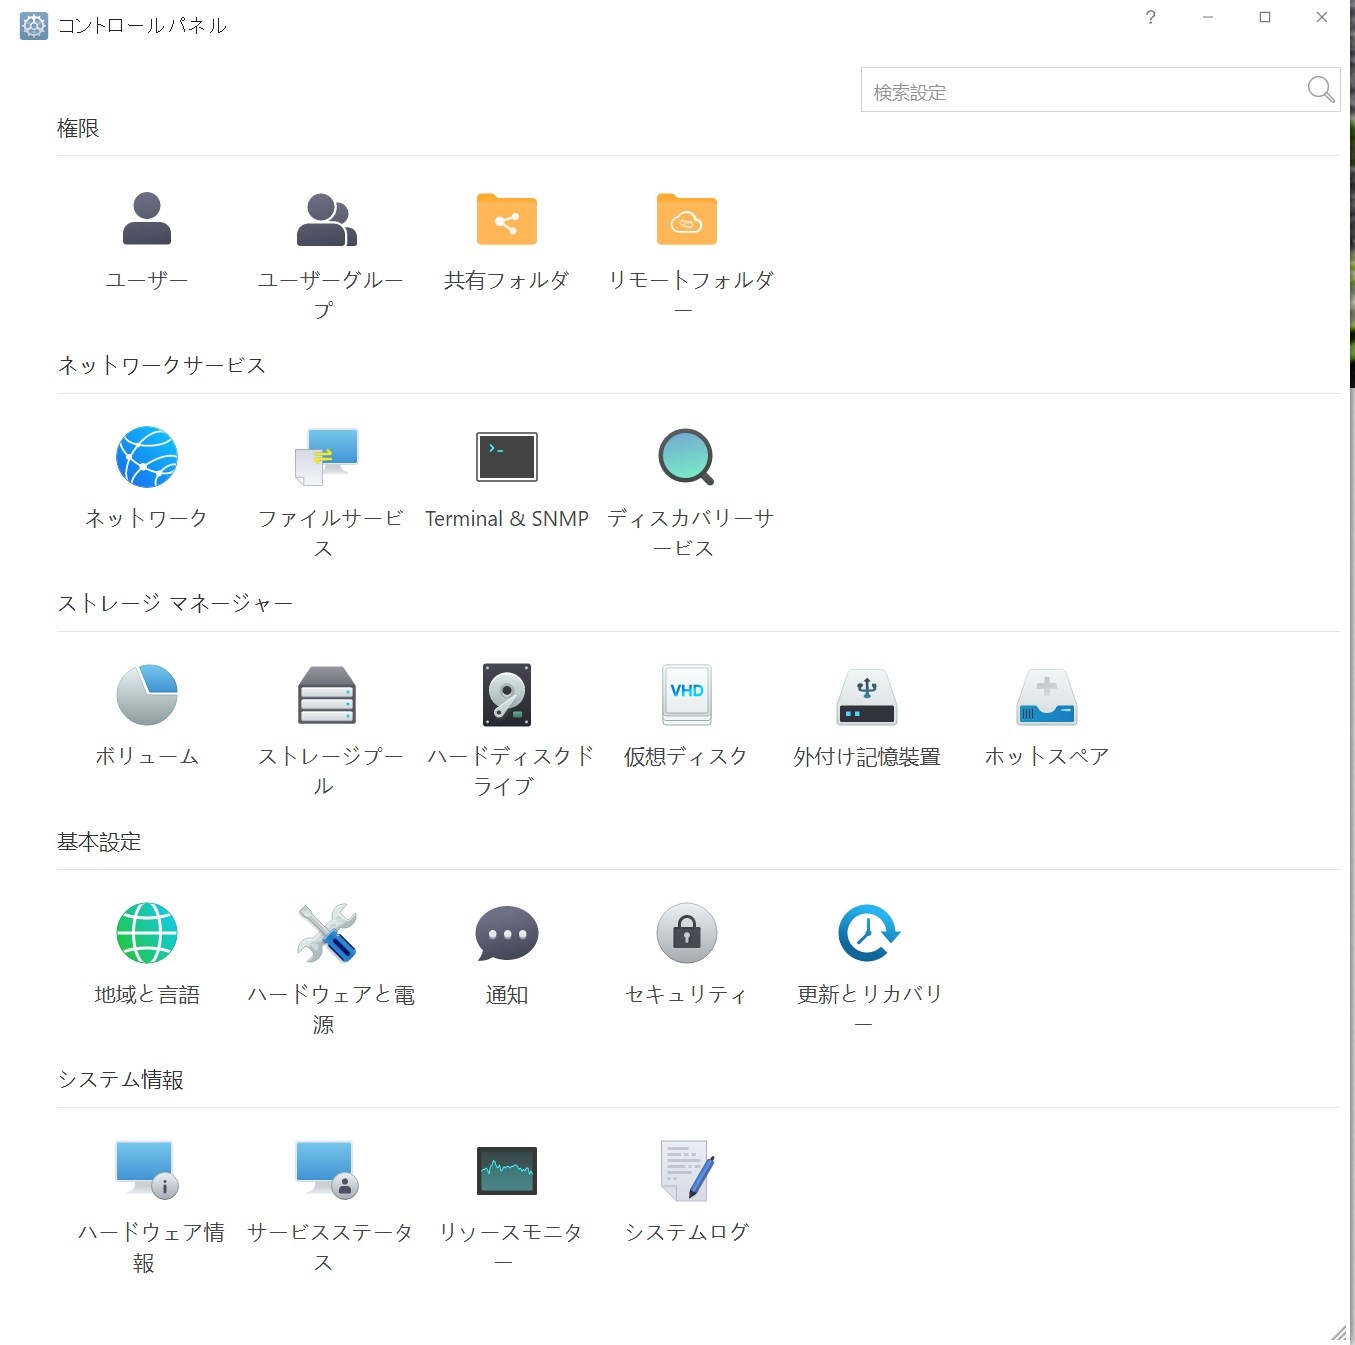Open the ファイルサービス icon

pyautogui.click(x=327, y=457)
